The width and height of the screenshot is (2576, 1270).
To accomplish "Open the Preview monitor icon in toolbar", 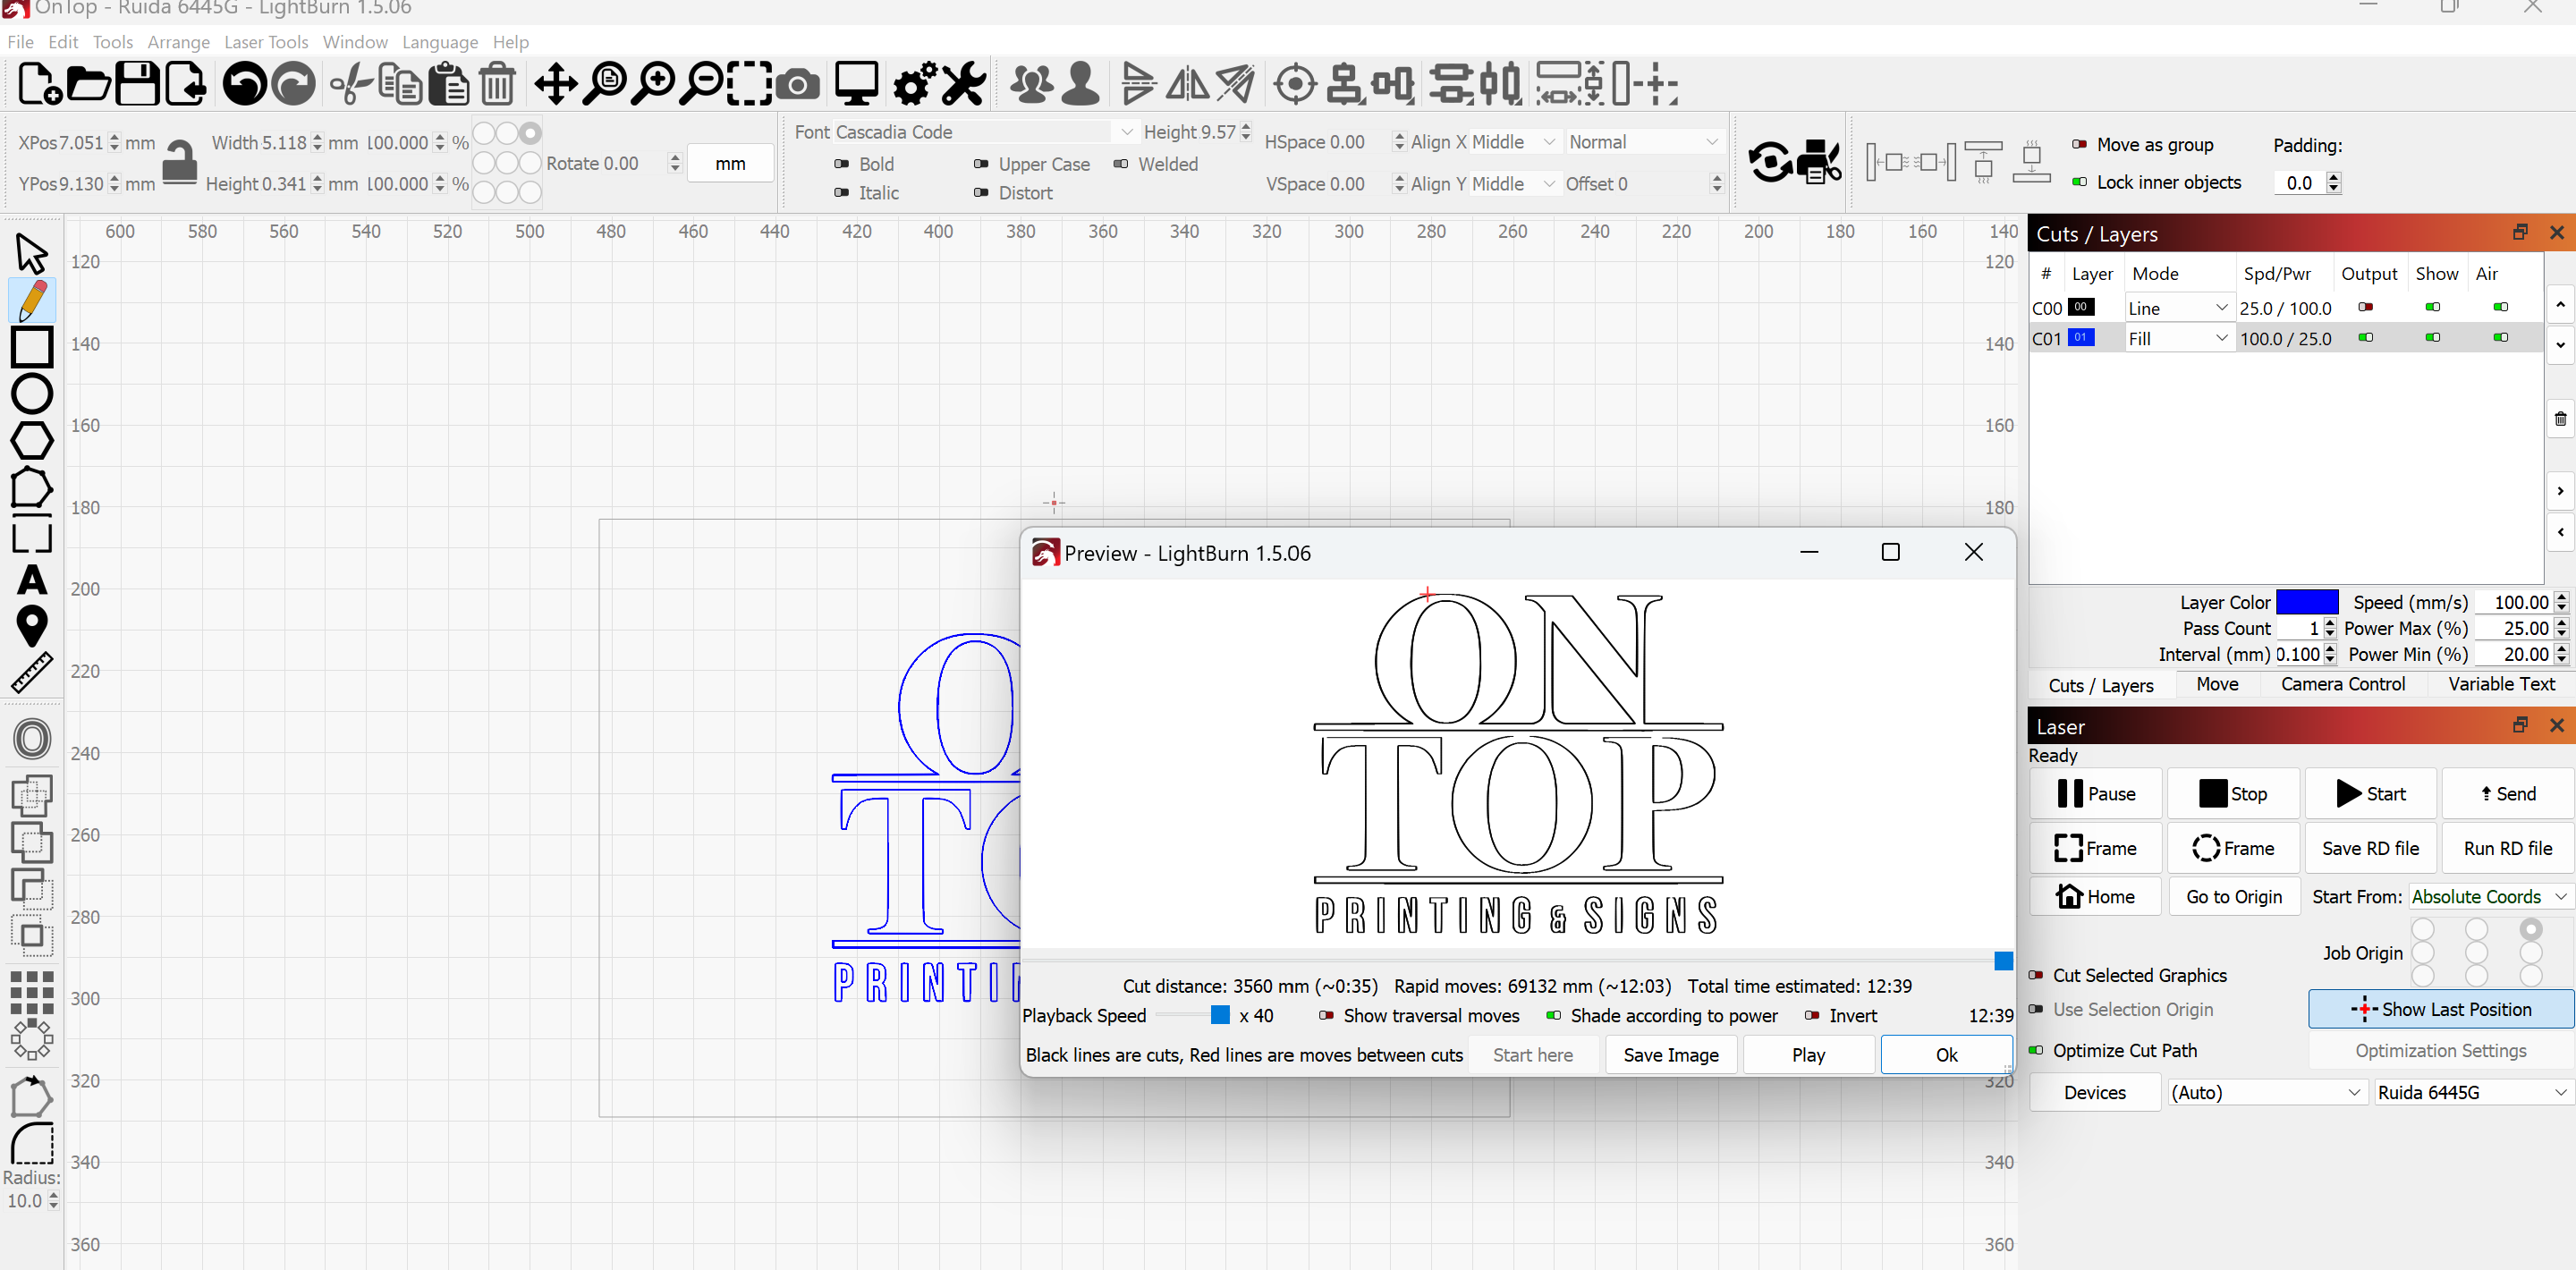I will pos(857,84).
